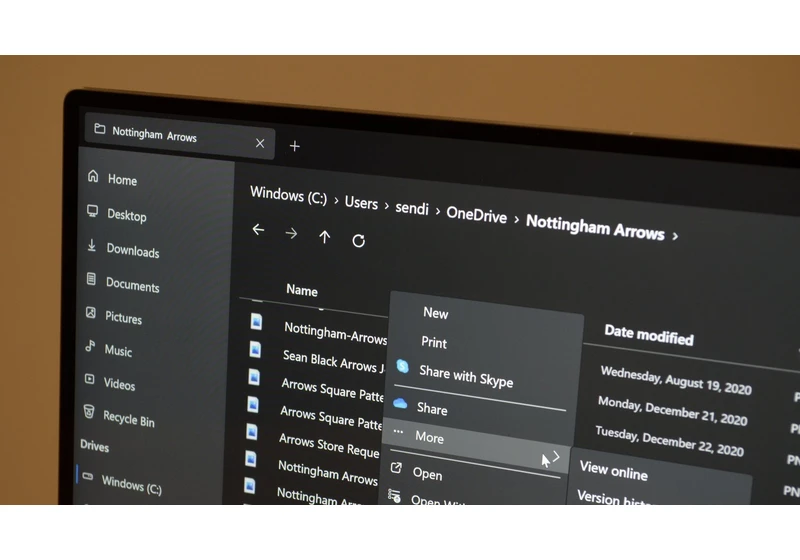This screenshot has height=560, width=800.
Task: Jump to sendi in the breadcrumb
Action: (x=412, y=208)
